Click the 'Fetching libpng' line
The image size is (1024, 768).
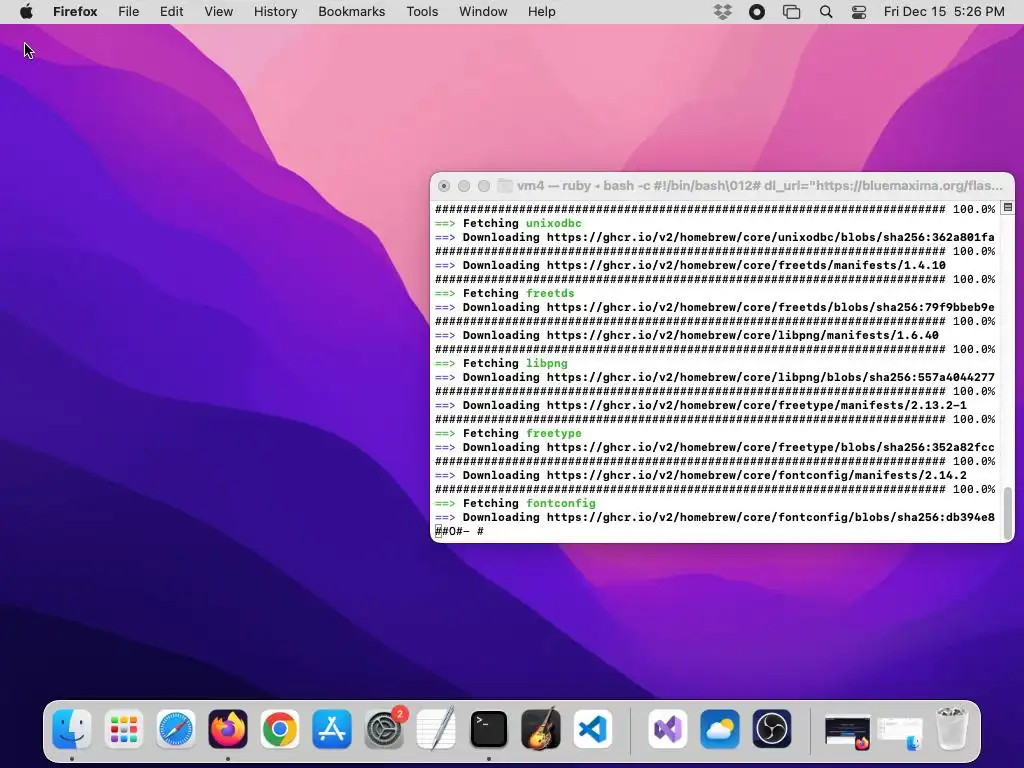(502, 363)
